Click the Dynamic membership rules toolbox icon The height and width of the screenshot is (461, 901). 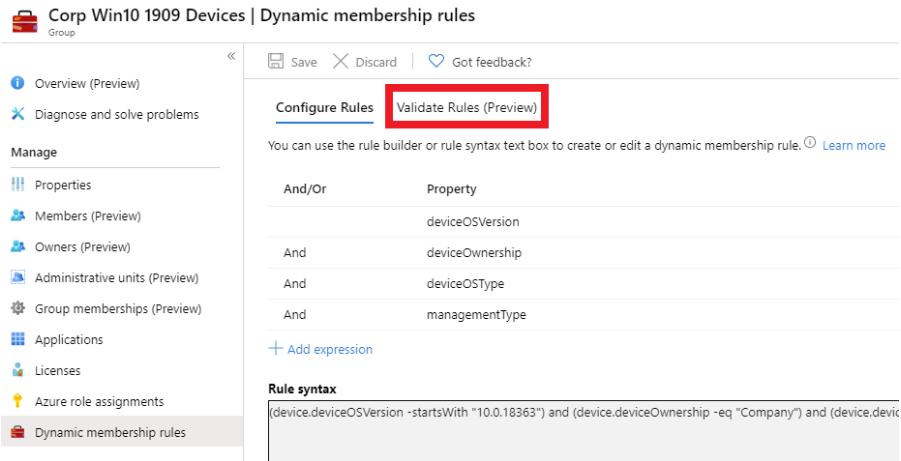click(x=18, y=432)
